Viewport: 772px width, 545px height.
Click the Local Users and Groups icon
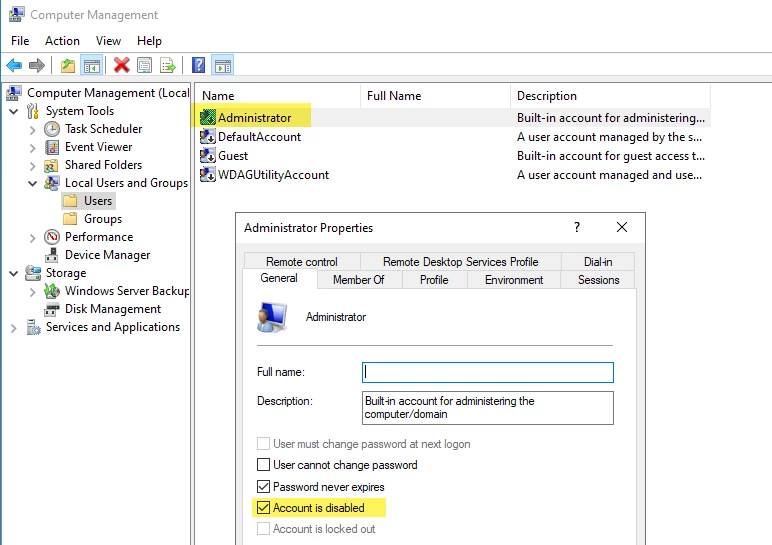[x=52, y=183]
